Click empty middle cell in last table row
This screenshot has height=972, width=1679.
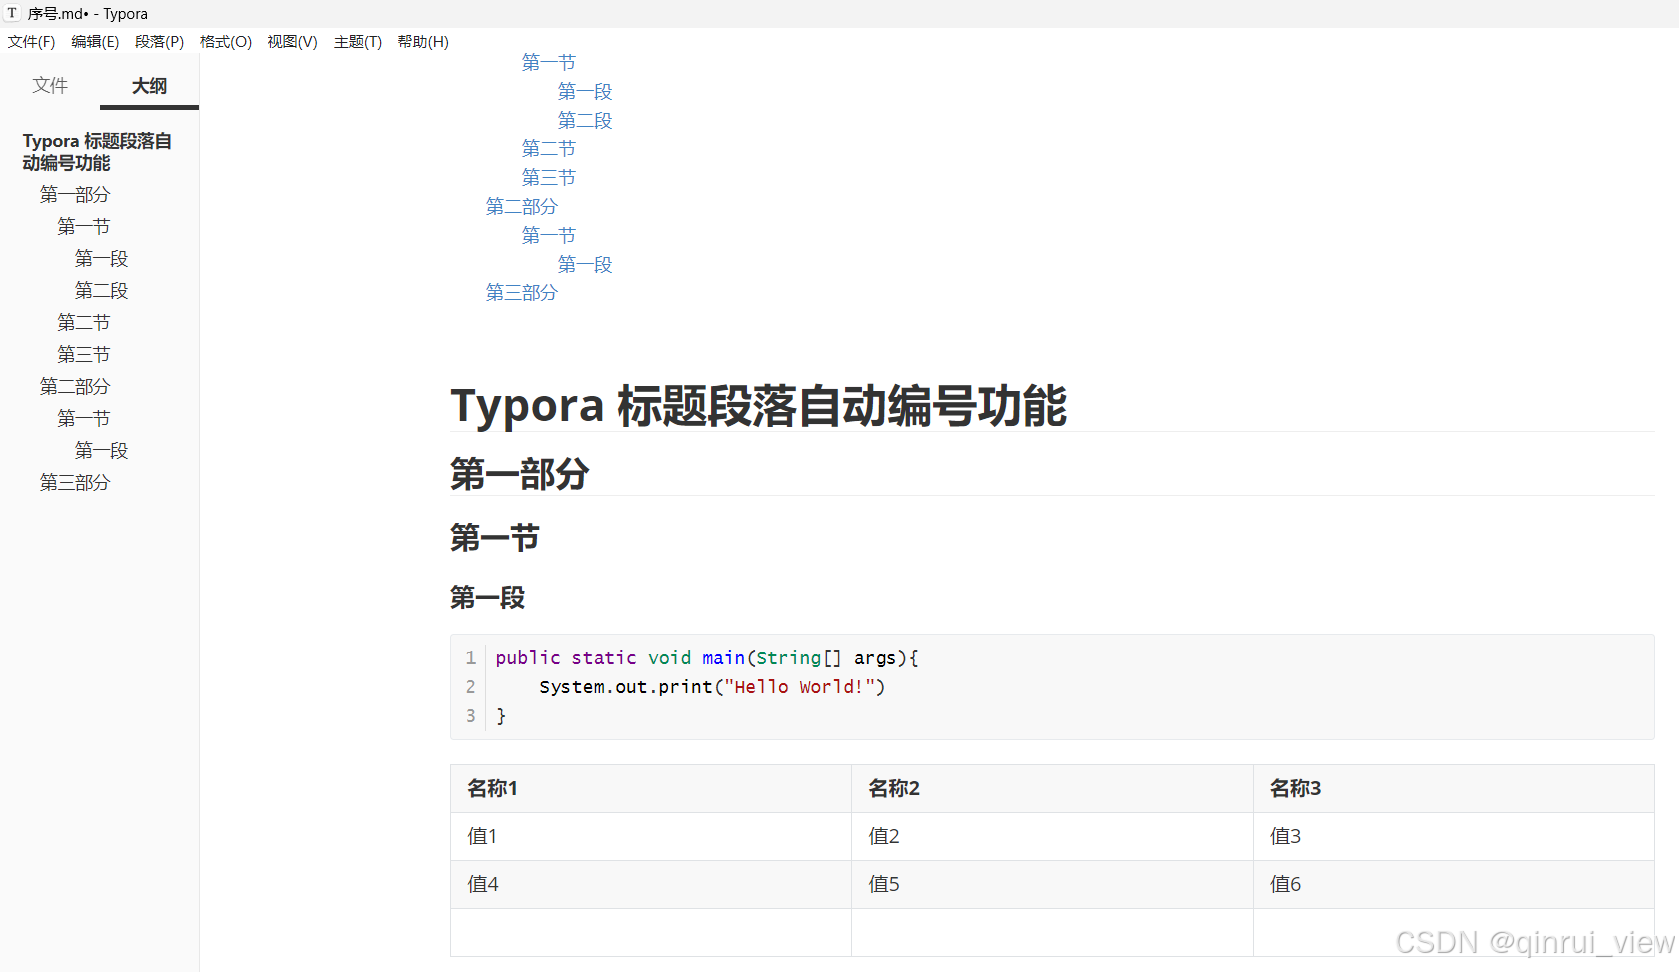[1052, 933]
